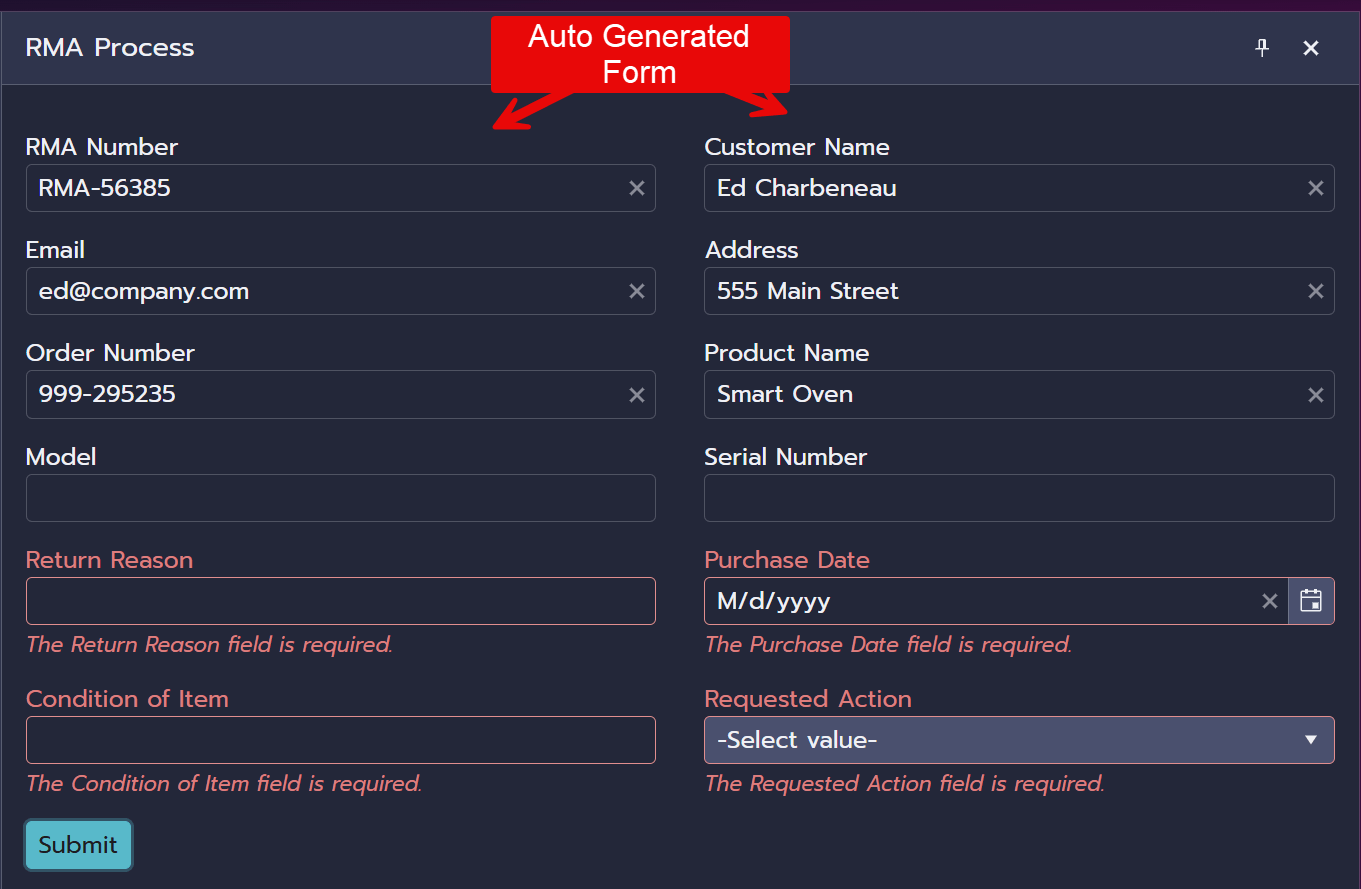Click the Customer Name text field
Screen dimensions: 1361x889
1000,188
